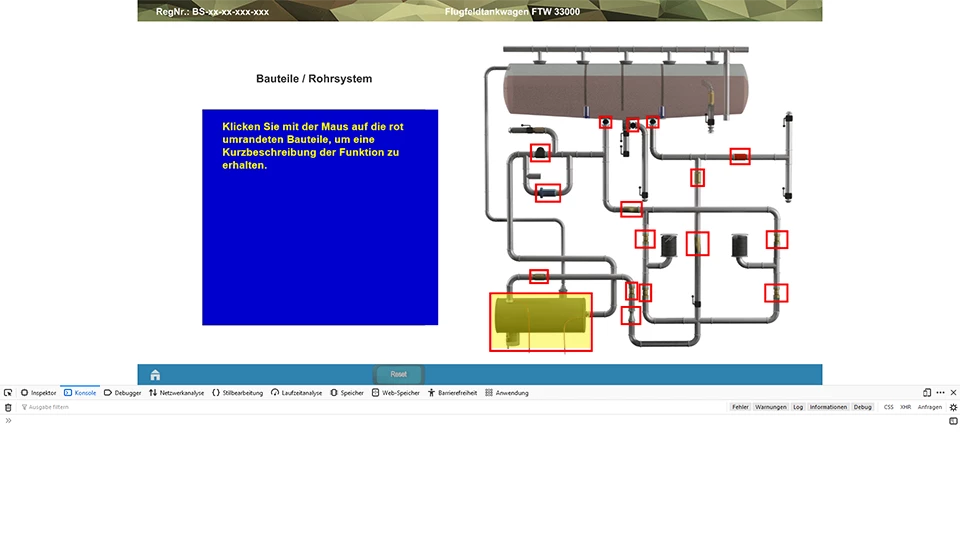Select the lowest valve on the far-right vertical pipe

point(776,293)
